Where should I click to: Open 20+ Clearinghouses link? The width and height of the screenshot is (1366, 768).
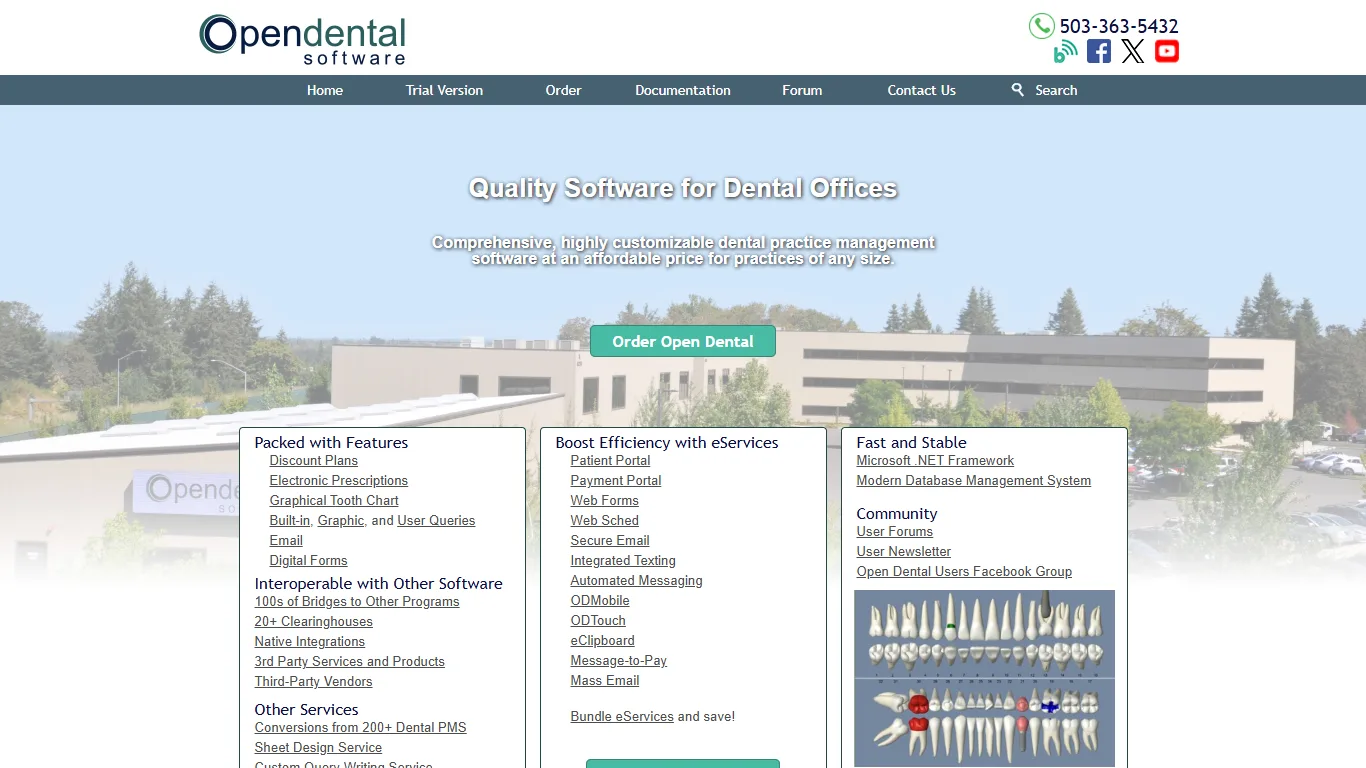(314, 622)
